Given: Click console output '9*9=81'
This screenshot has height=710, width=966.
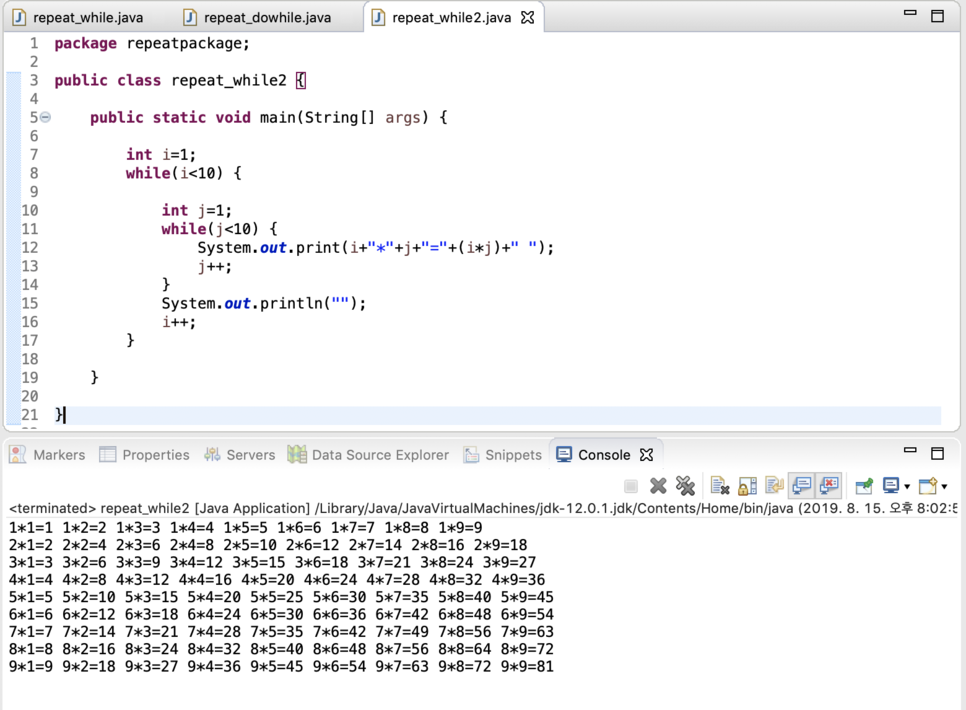Looking at the screenshot, I should click(527, 666).
